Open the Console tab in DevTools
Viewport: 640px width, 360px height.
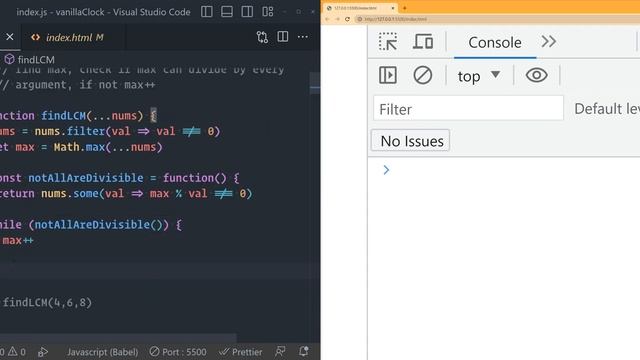495,42
